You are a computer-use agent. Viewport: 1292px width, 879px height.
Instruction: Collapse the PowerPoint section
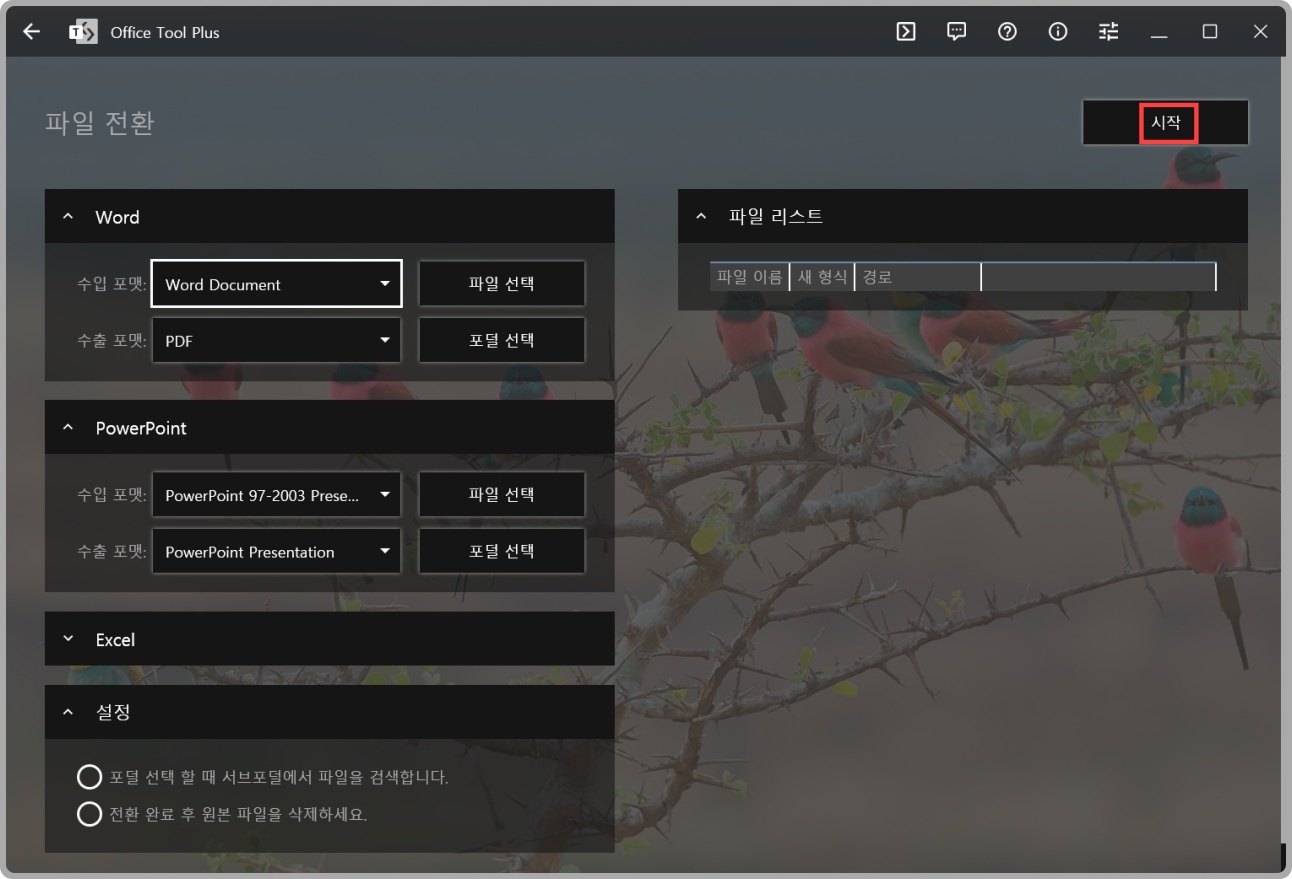[x=68, y=428]
